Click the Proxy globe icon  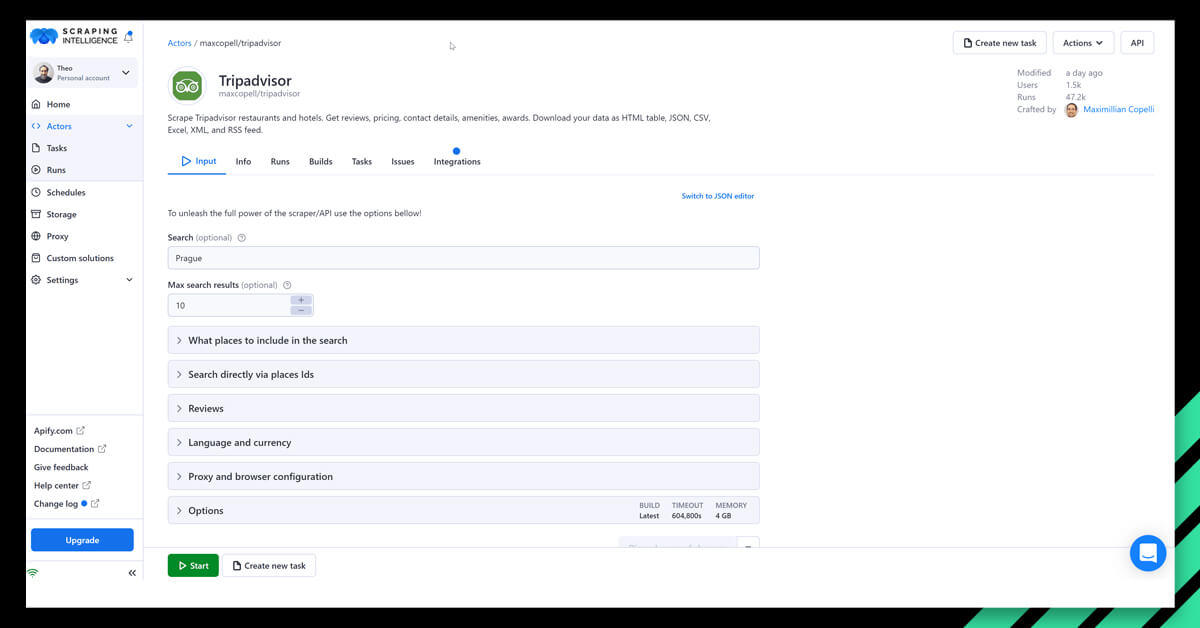[x=36, y=236]
